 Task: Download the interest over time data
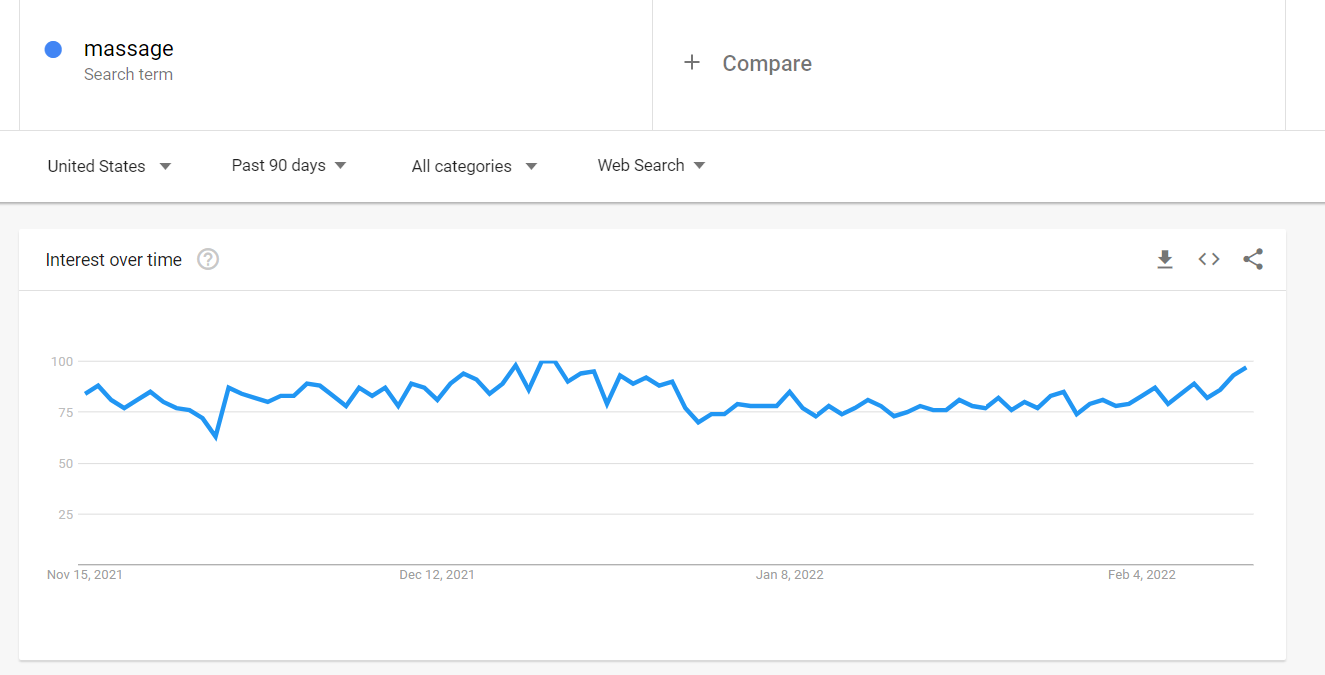coord(1164,260)
